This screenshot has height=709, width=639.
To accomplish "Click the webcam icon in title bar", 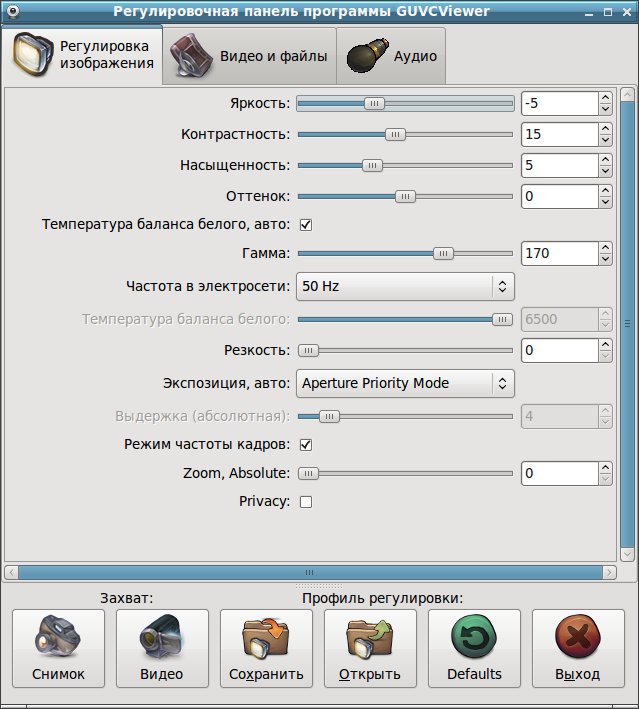I will coord(13,11).
